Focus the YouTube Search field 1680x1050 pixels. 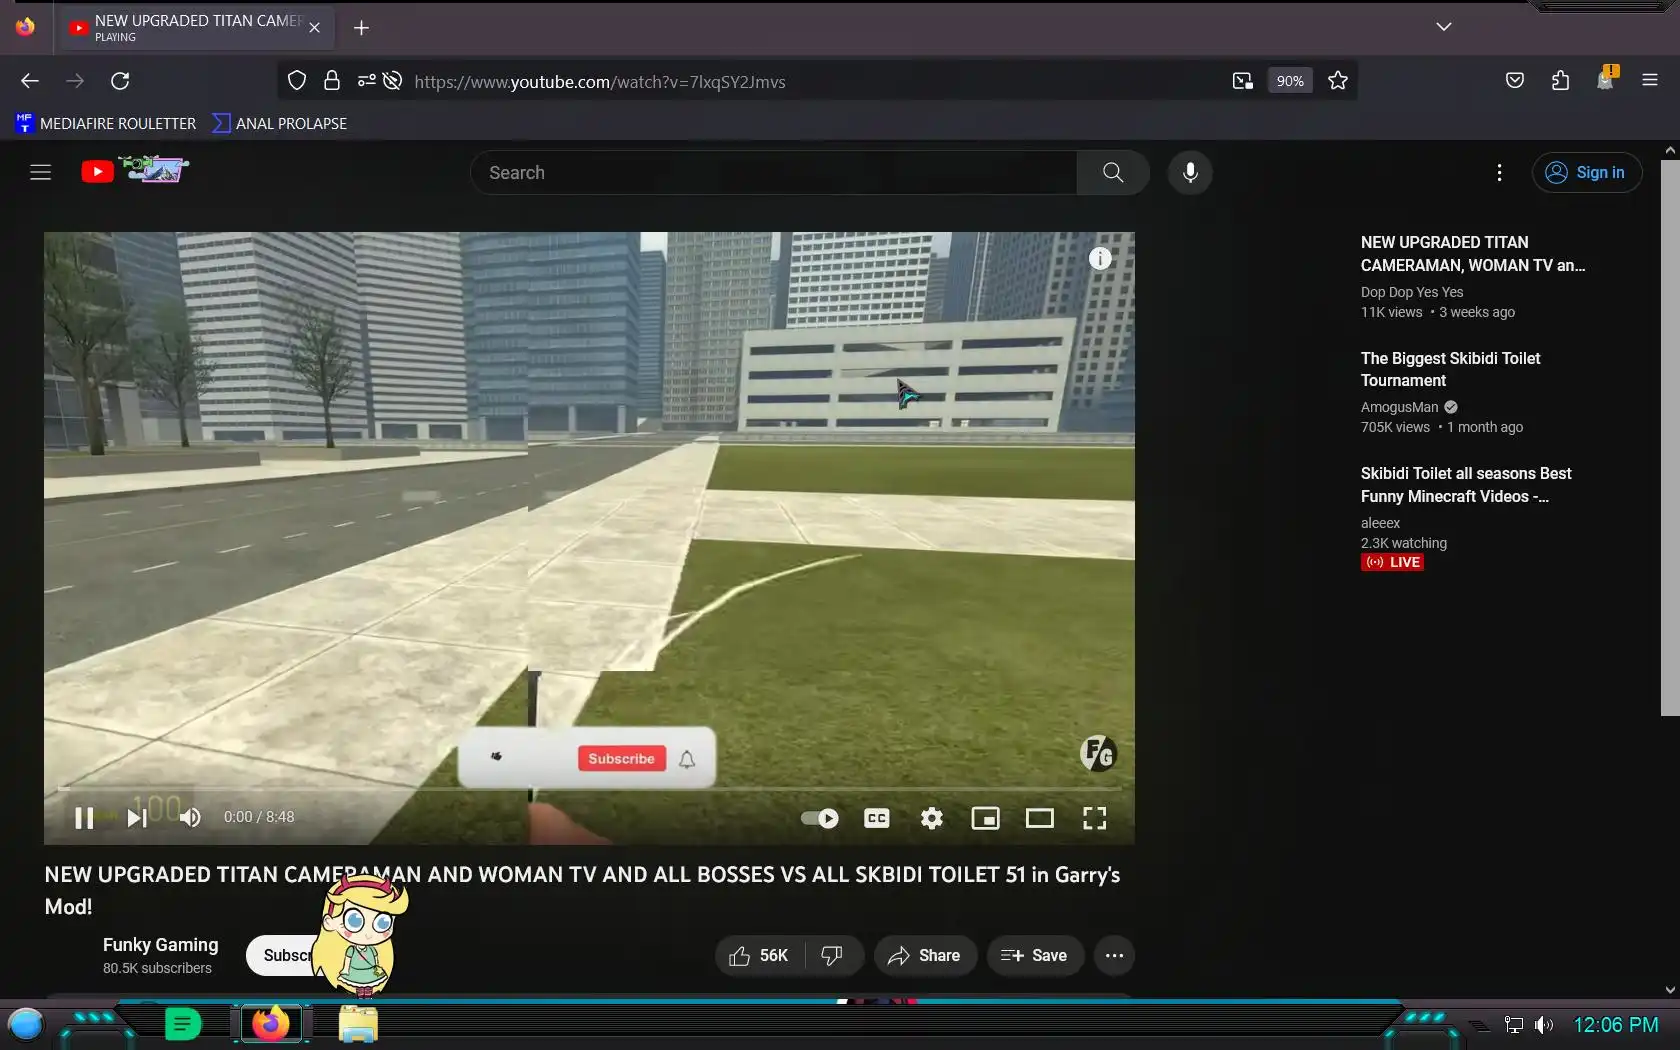[x=773, y=173]
